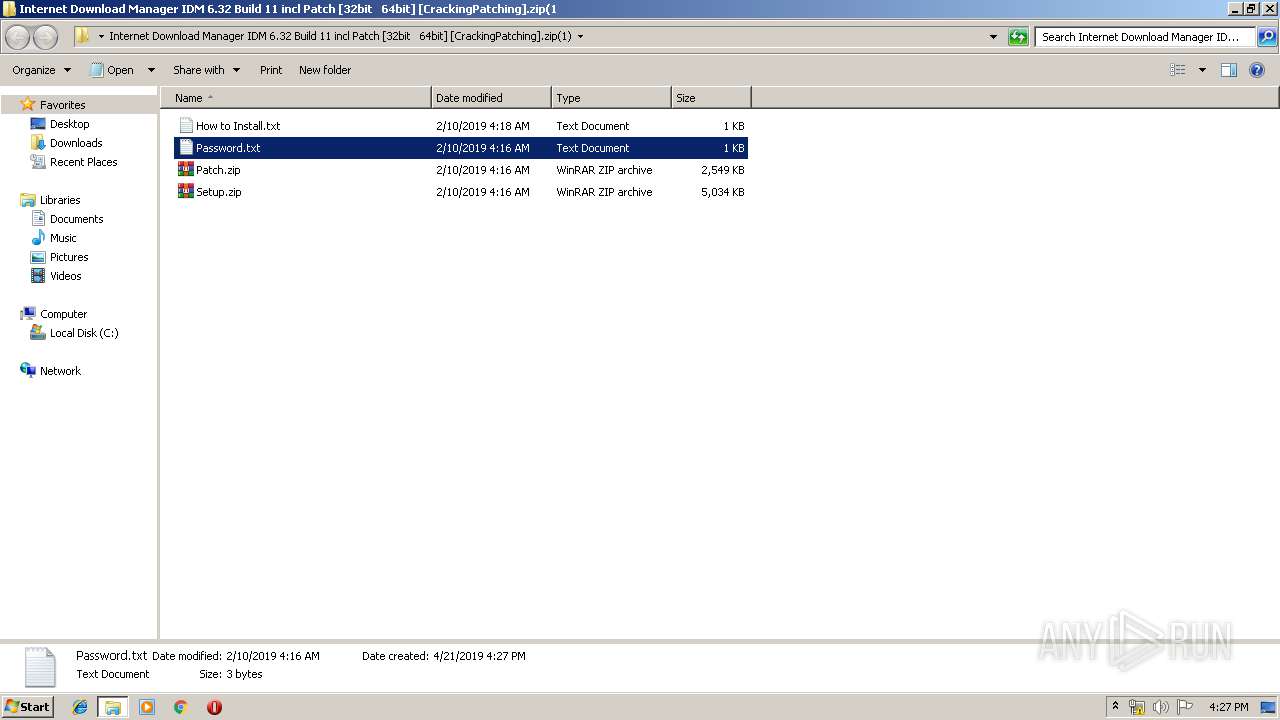Click Windows Explorer taskbar icon

coord(113,707)
